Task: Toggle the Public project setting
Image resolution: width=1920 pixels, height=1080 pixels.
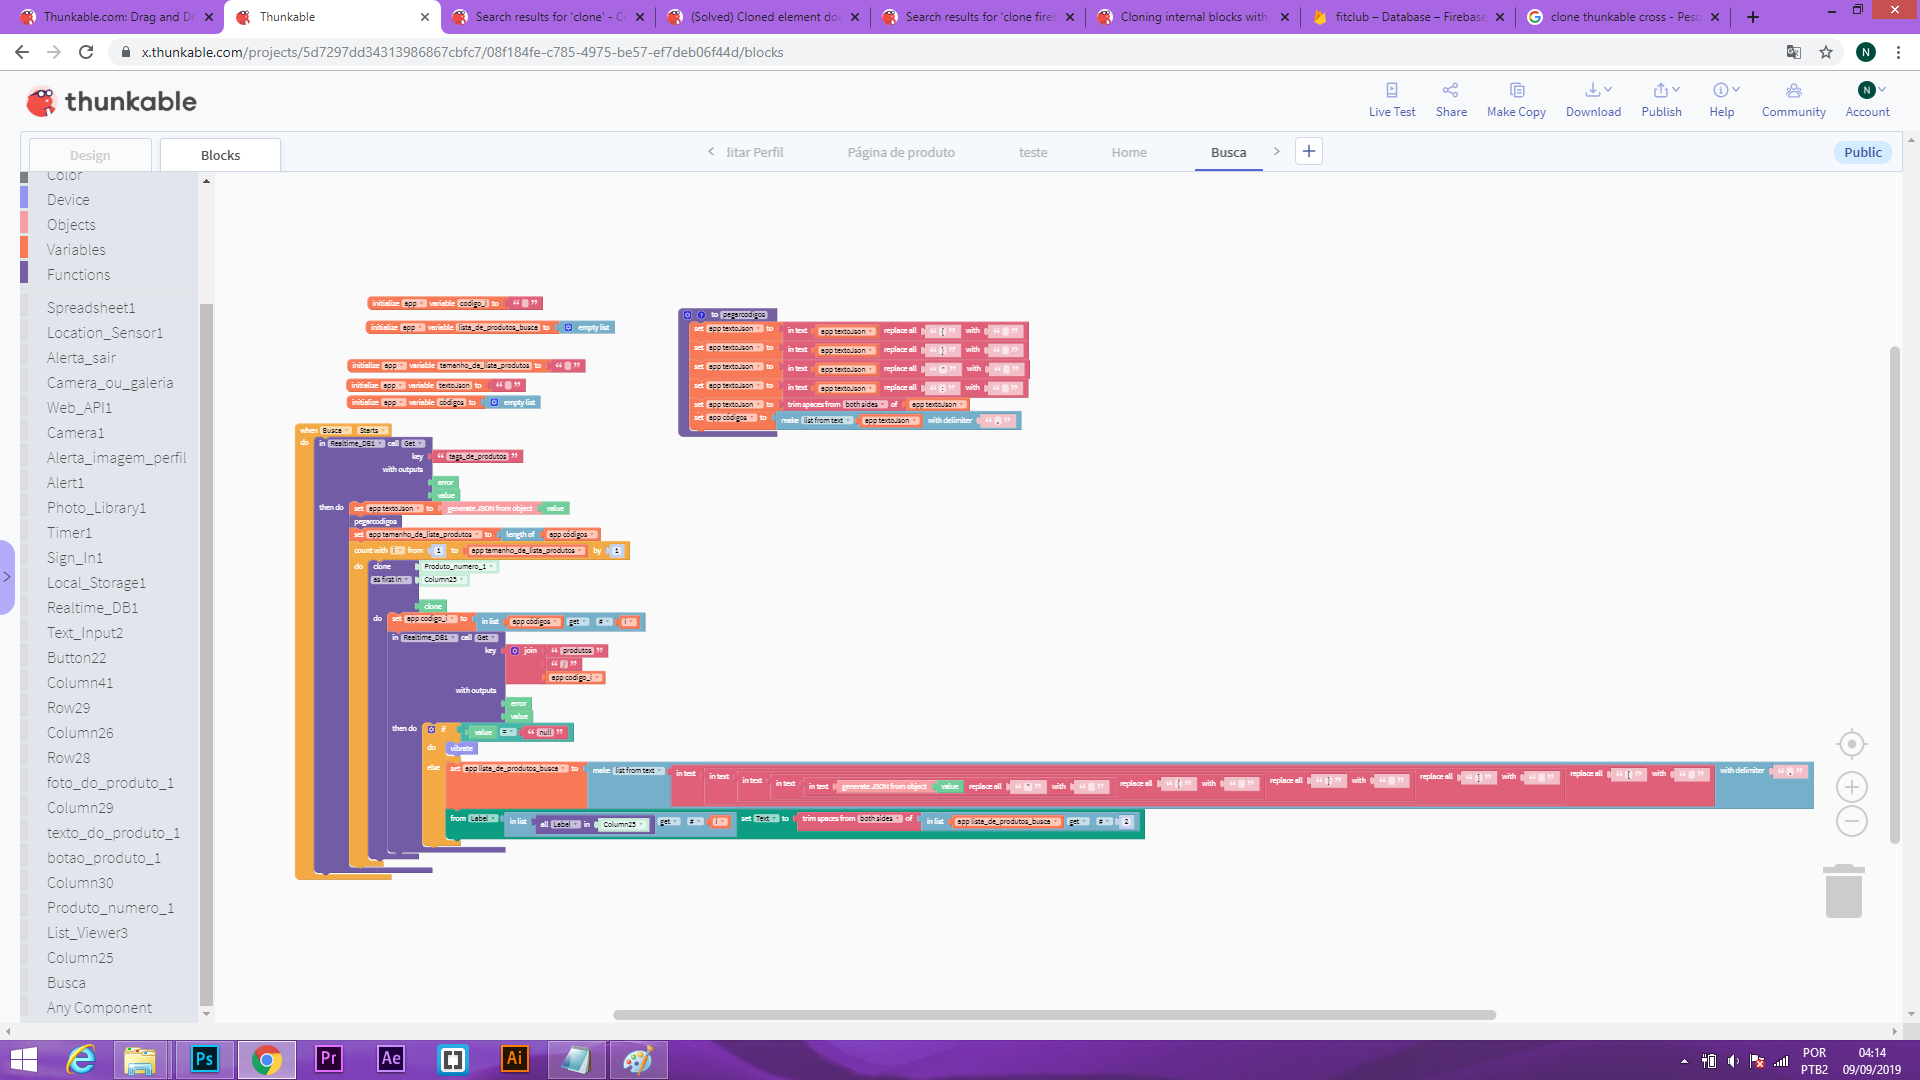Action: coord(1862,152)
